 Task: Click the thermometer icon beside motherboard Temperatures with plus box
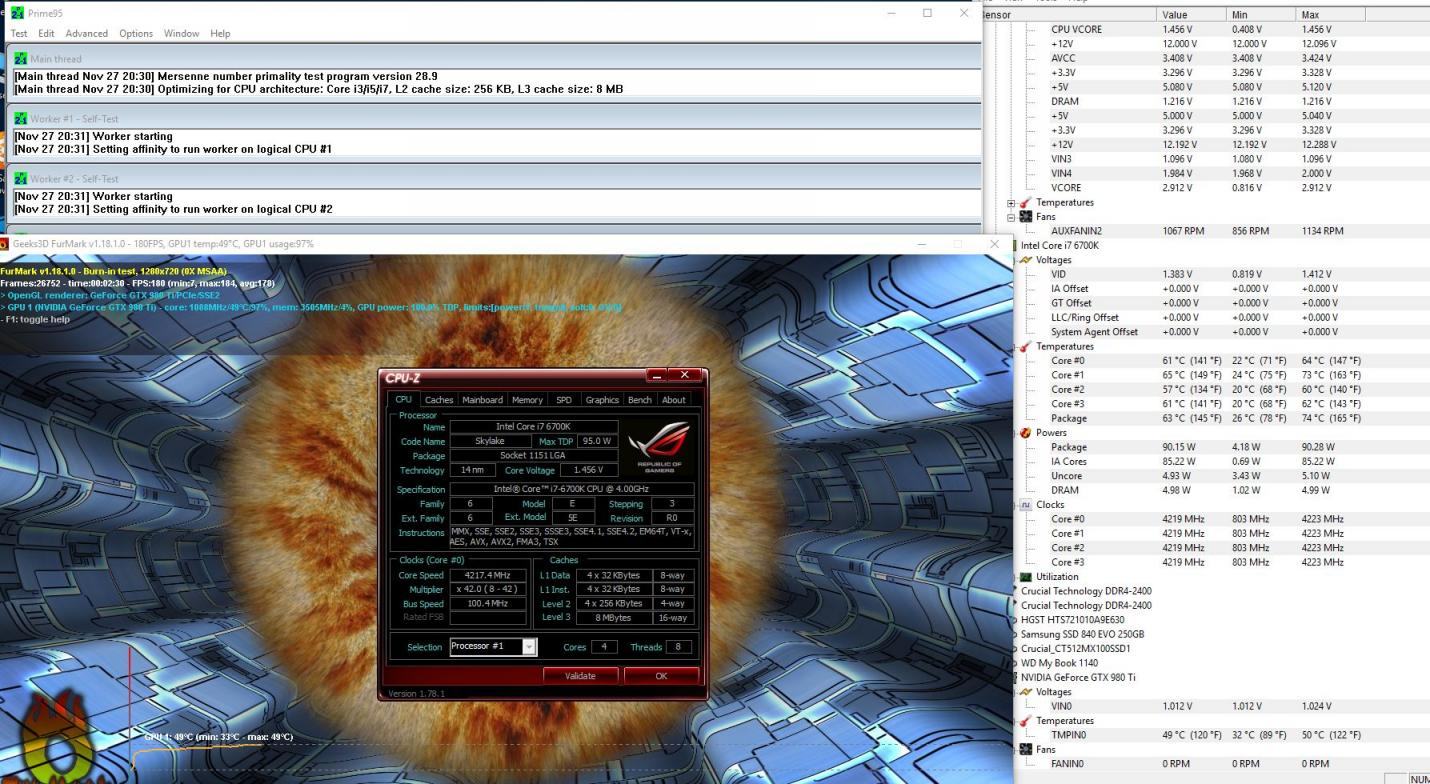(x=1025, y=203)
